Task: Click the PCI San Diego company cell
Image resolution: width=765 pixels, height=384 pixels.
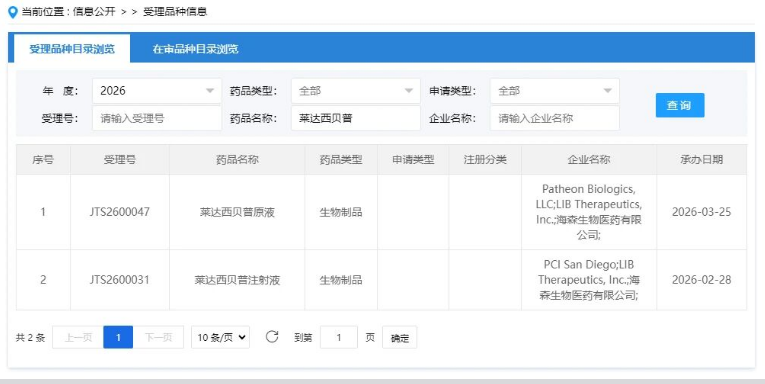Action: 589,280
